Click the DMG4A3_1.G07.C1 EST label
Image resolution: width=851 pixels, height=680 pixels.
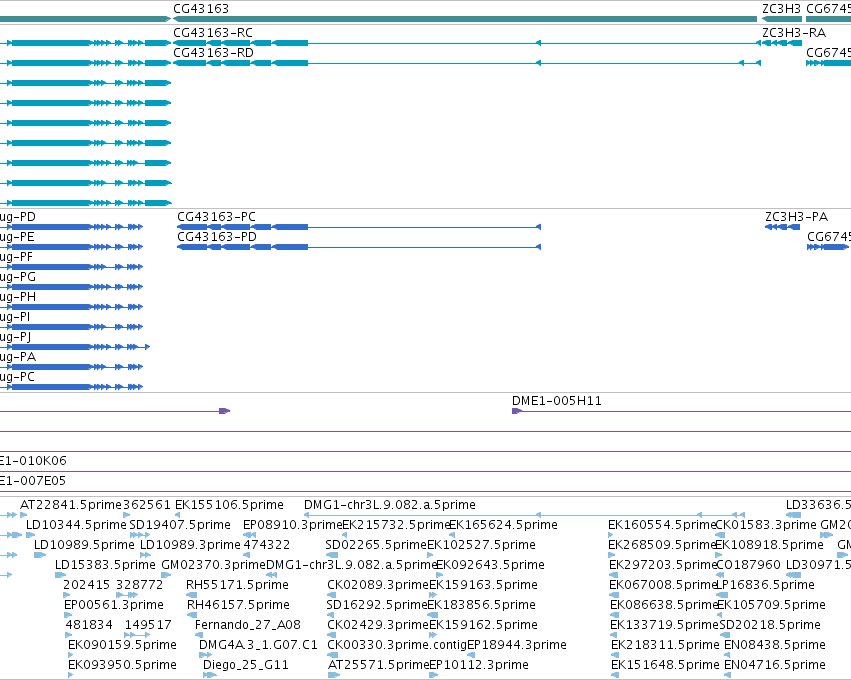point(258,645)
